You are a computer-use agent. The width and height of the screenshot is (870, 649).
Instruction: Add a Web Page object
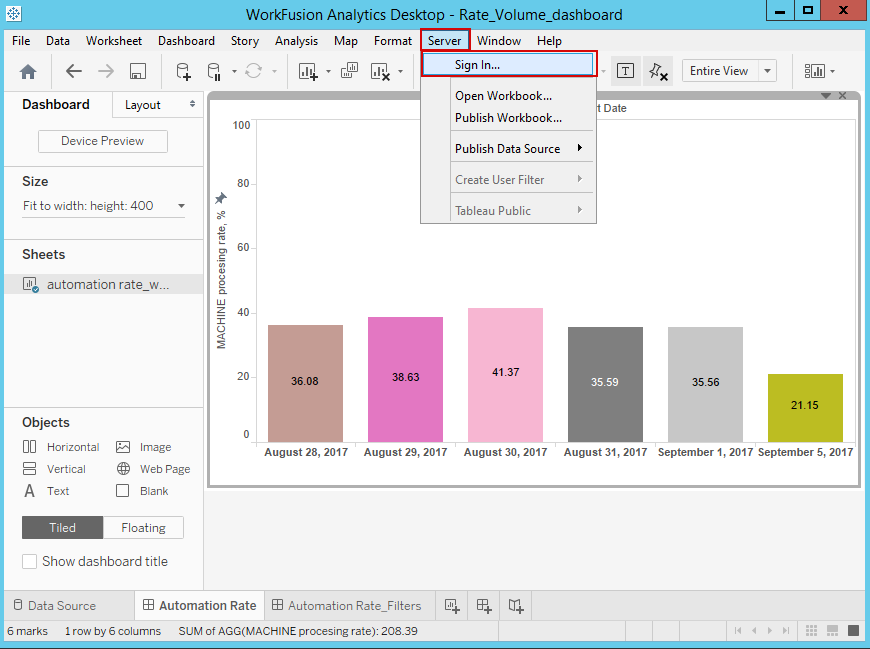tap(153, 469)
